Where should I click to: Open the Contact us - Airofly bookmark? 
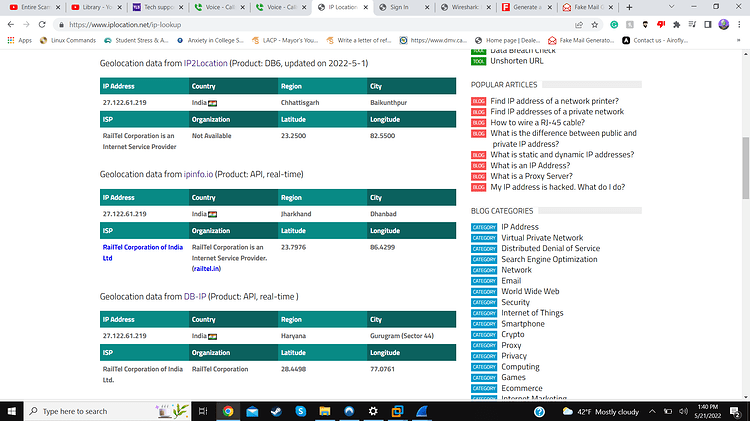655,41
